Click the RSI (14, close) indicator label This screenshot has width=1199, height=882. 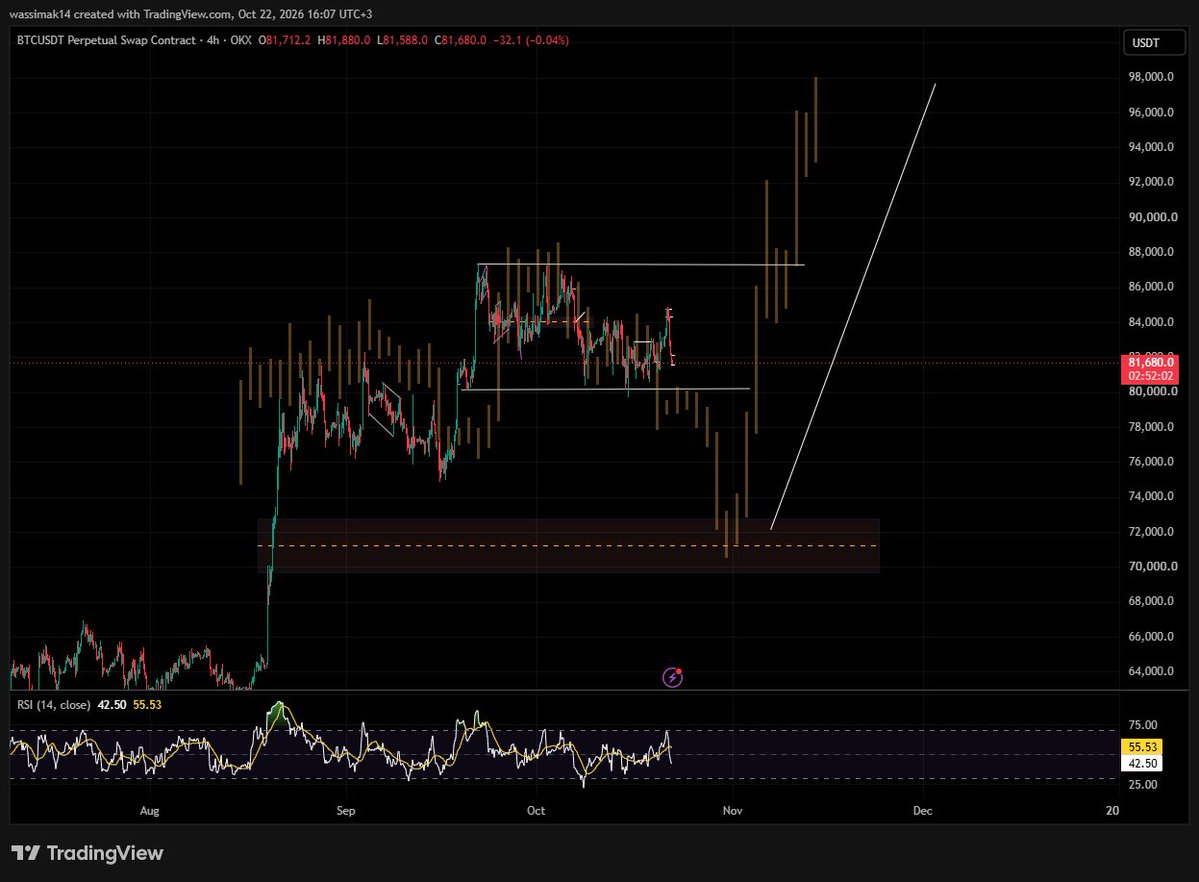[x=54, y=705]
